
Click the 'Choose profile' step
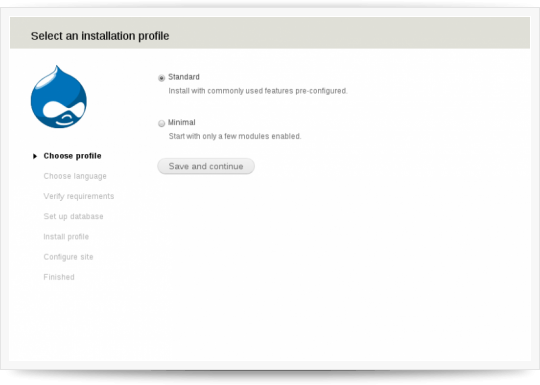pos(72,156)
